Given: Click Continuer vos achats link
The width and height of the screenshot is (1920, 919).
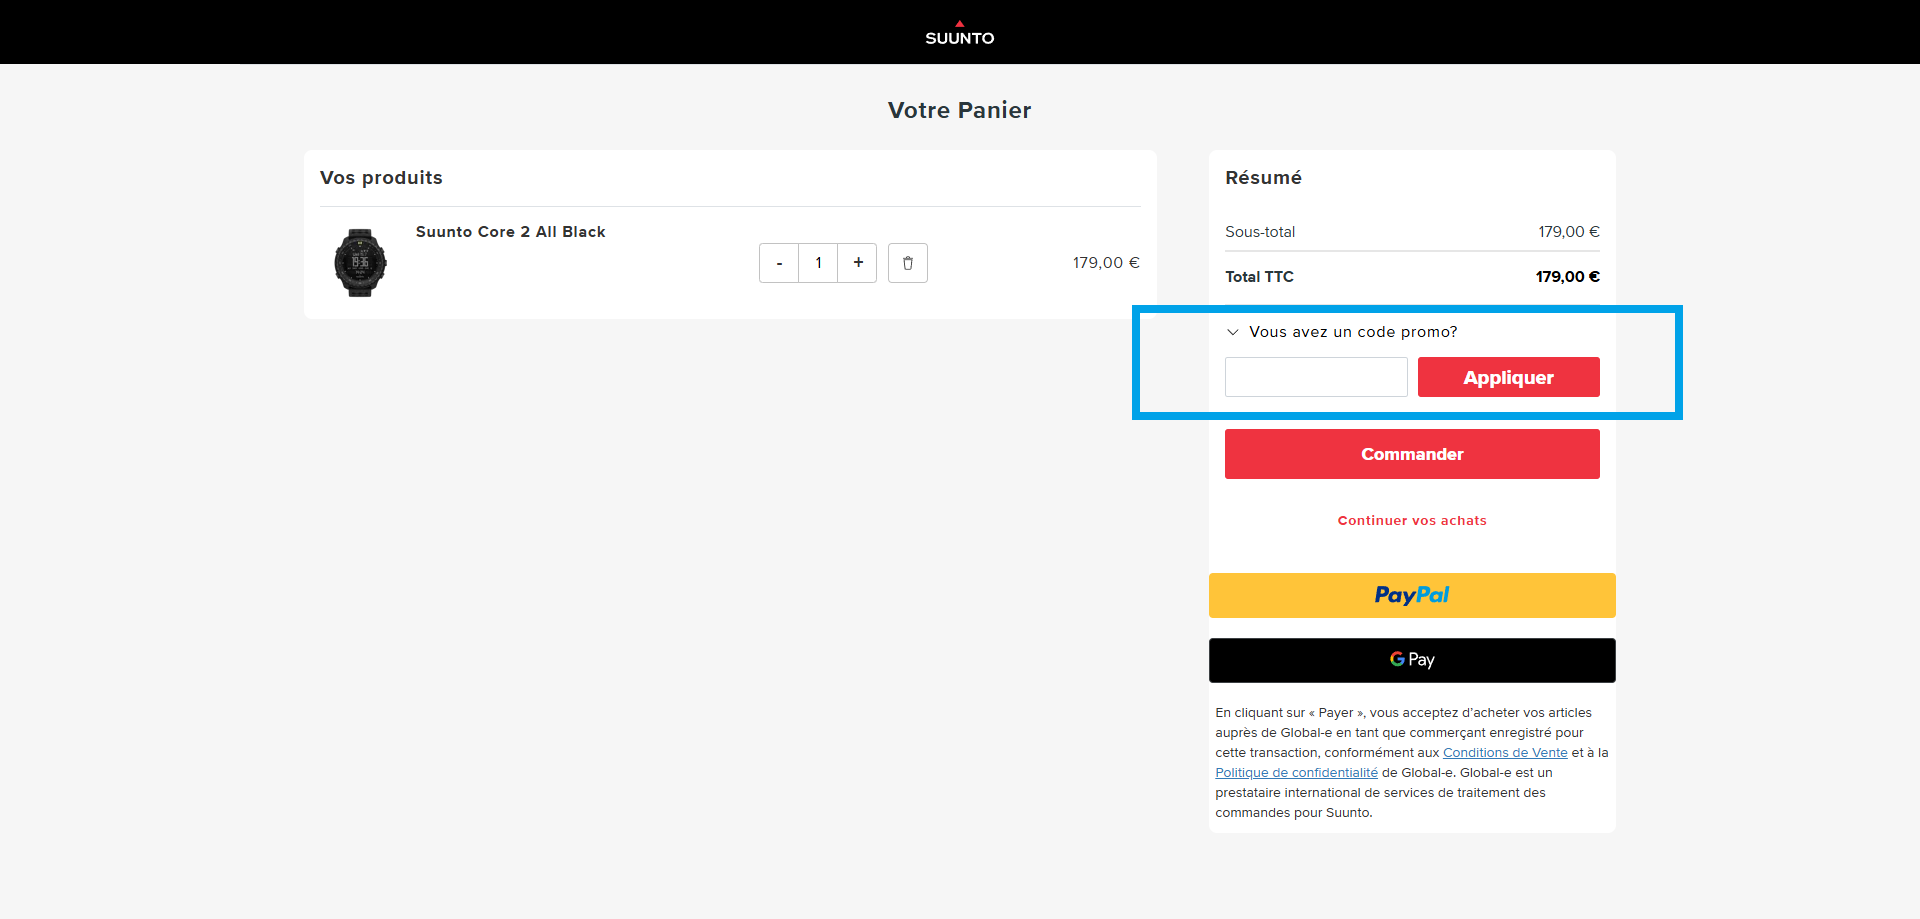Looking at the screenshot, I should pyautogui.click(x=1412, y=521).
